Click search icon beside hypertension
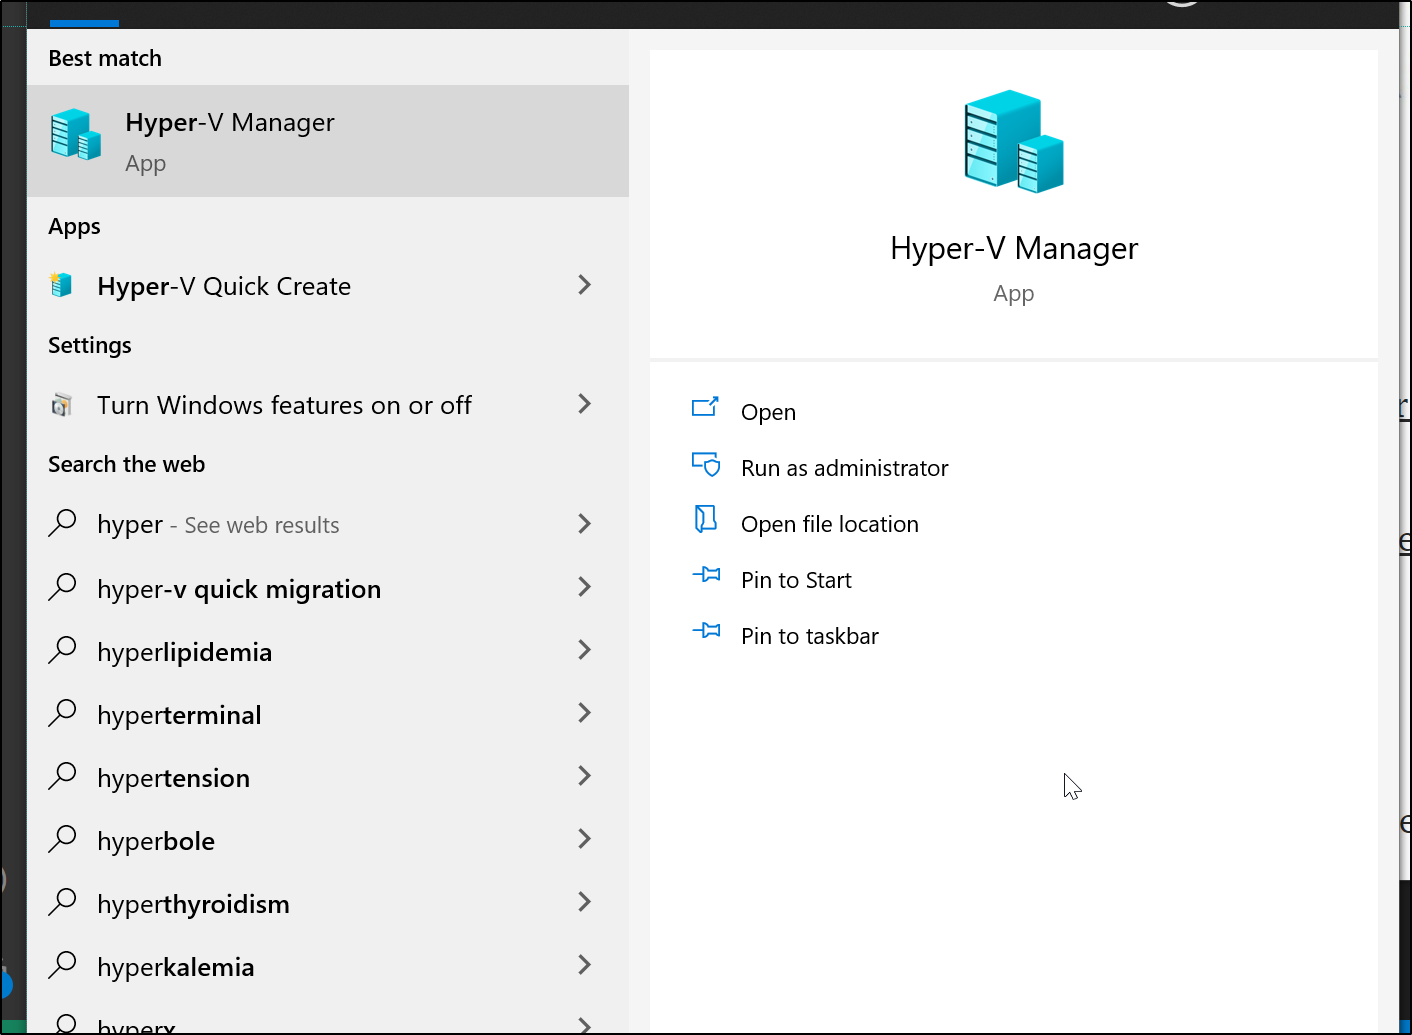This screenshot has height=1035, width=1412. coord(62,775)
